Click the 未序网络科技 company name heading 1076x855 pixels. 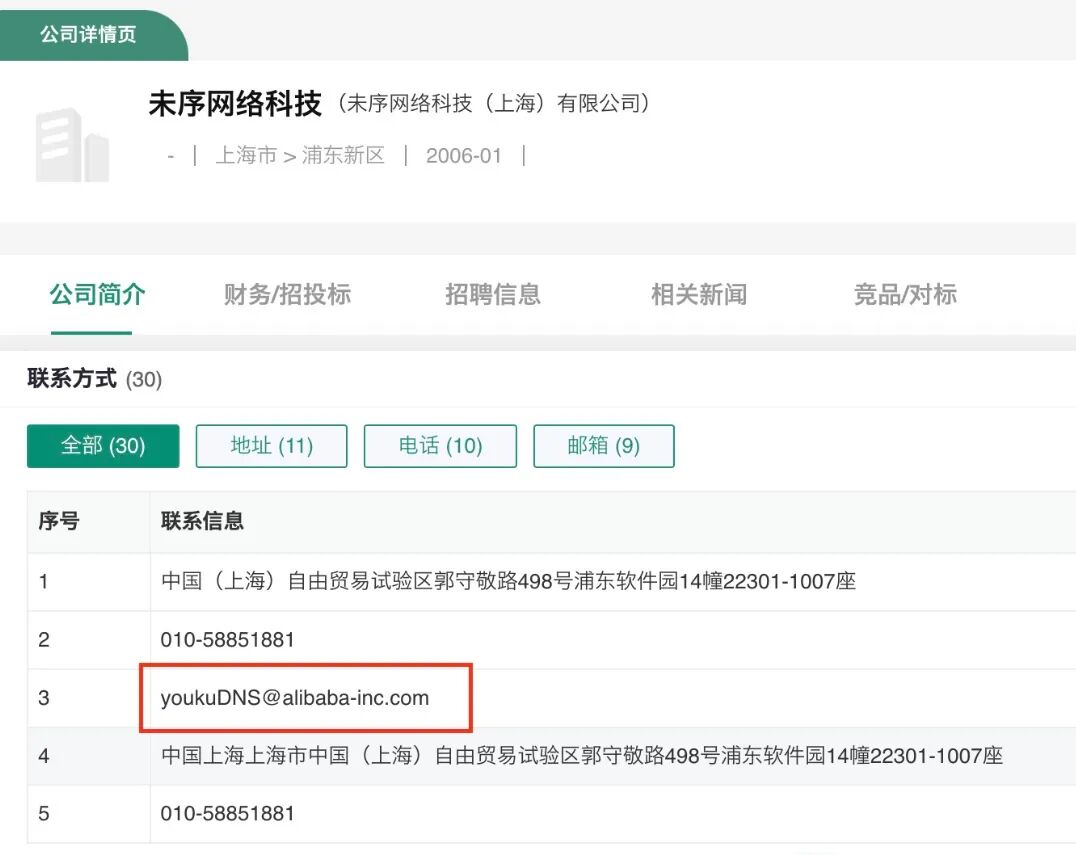pyautogui.click(x=235, y=104)
